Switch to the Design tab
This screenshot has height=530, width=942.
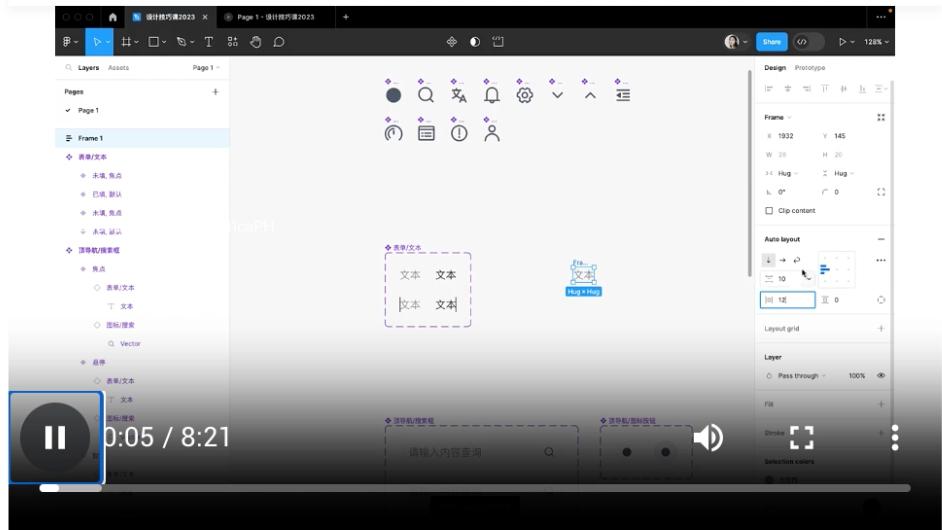775,67
